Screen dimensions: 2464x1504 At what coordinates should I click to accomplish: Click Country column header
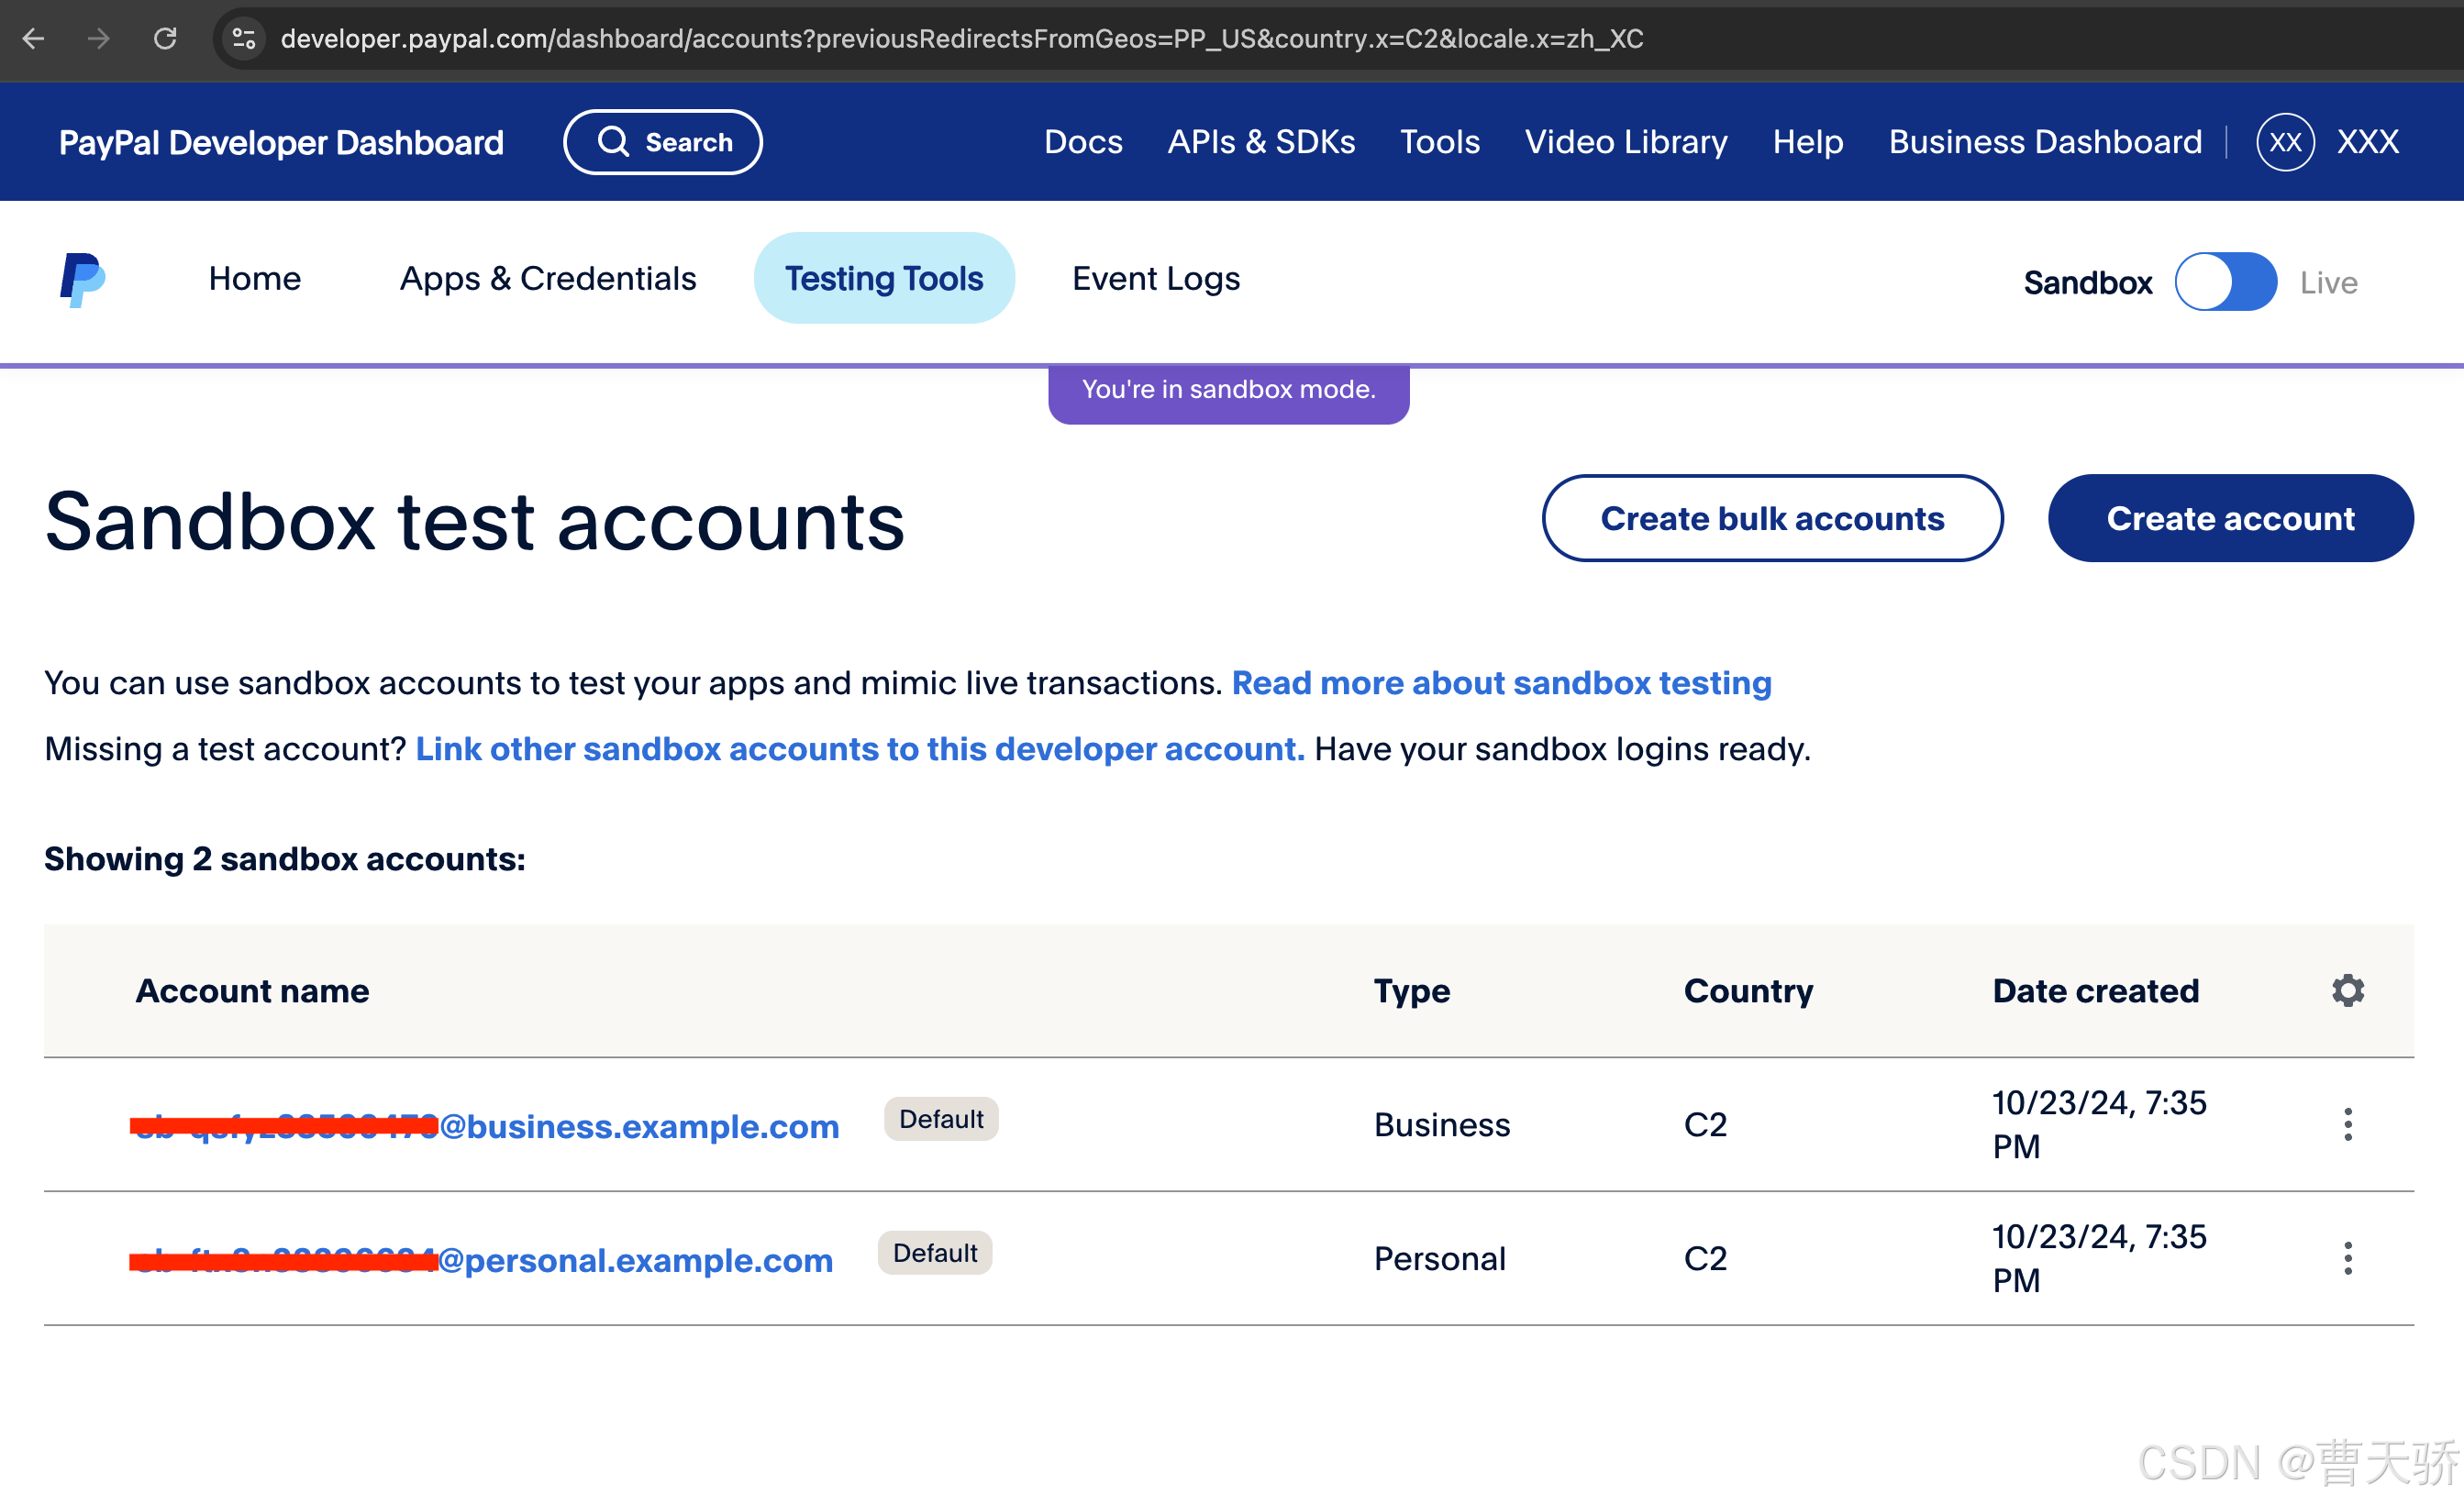click(x=1748, y=991)
